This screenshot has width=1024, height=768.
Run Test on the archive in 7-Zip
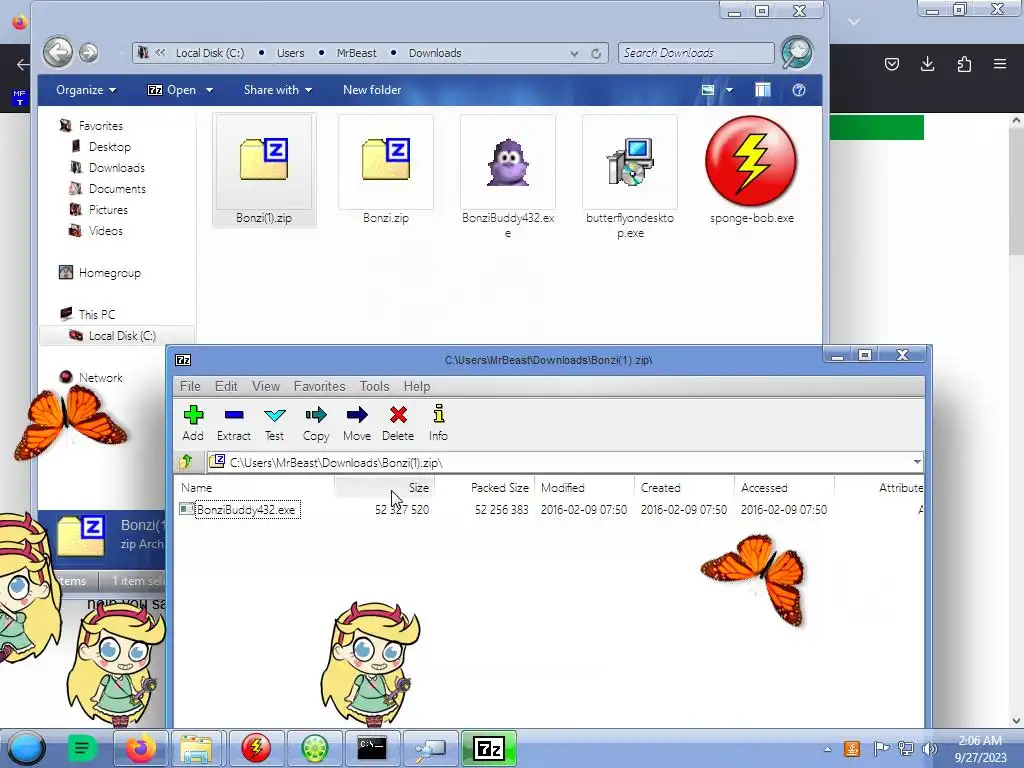click(x=274, y=423)
